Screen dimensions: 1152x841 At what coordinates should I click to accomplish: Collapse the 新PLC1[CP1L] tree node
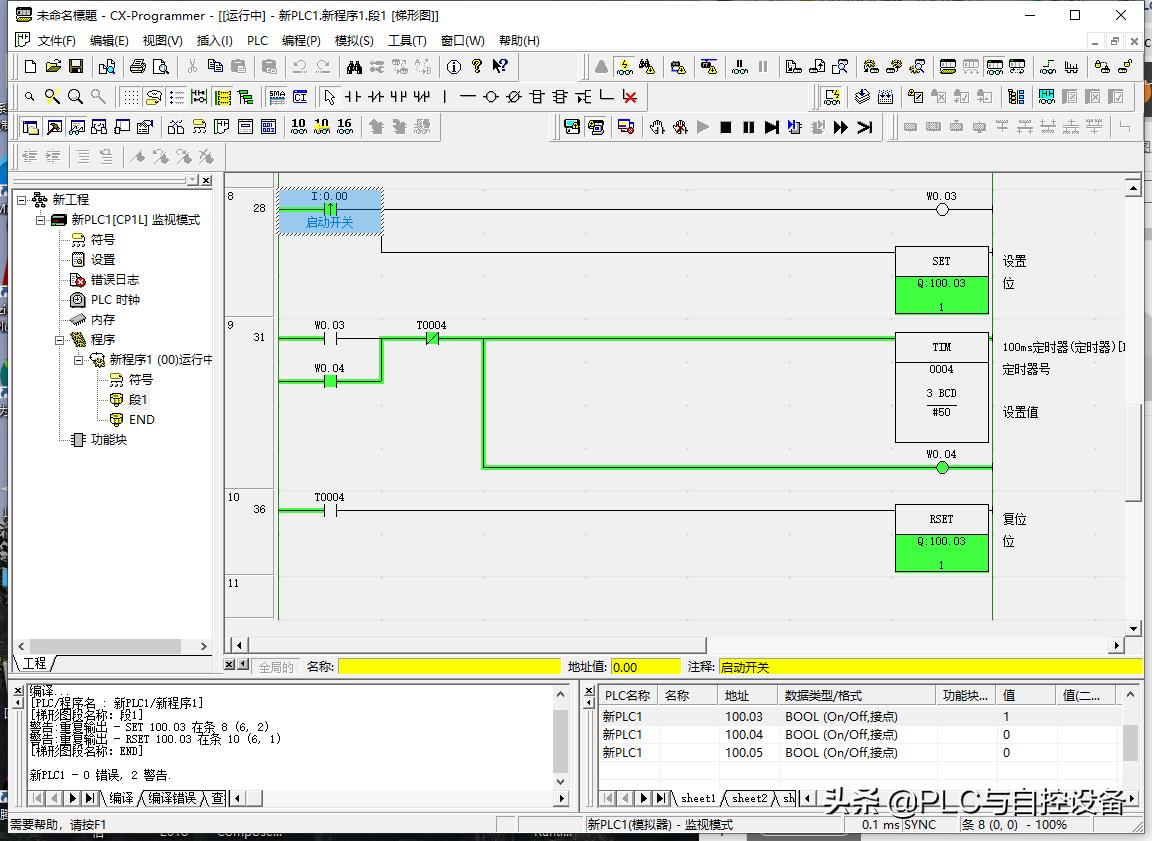point(40,220)
